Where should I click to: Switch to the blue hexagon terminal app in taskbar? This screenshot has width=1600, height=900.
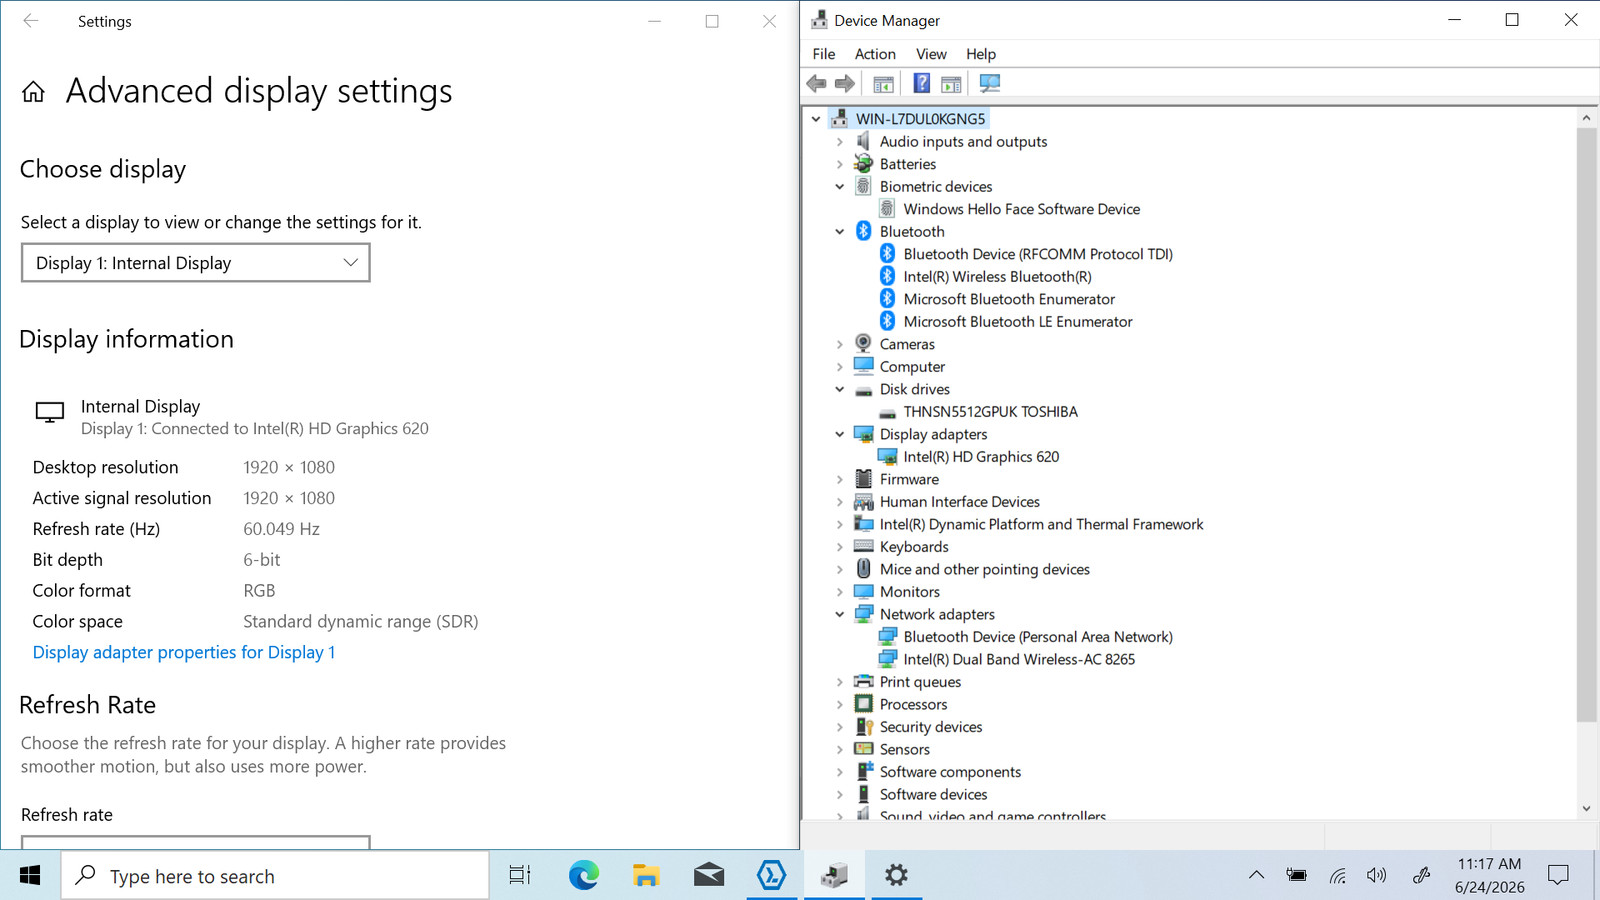(771, 876)
